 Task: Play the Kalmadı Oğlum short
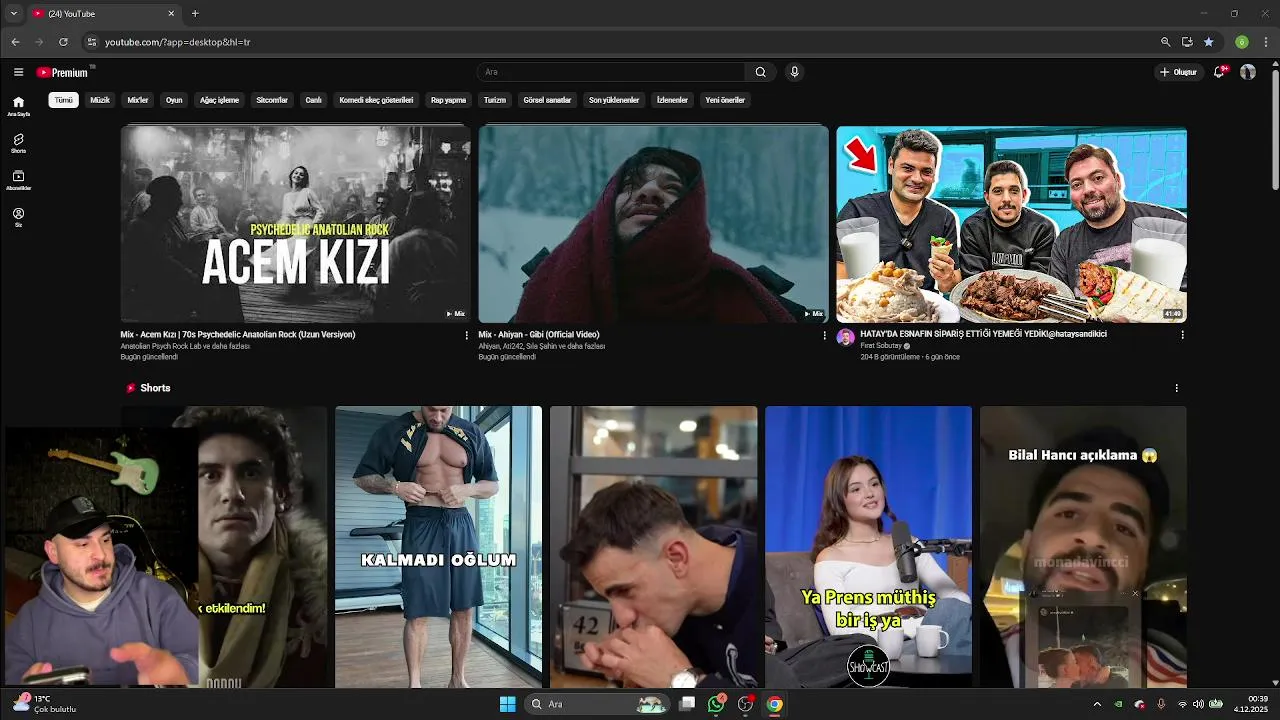[438, 547]
